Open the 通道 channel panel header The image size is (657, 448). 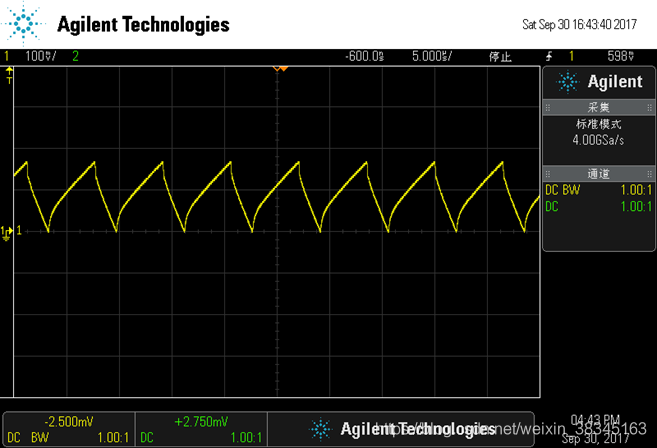point(598,174)
